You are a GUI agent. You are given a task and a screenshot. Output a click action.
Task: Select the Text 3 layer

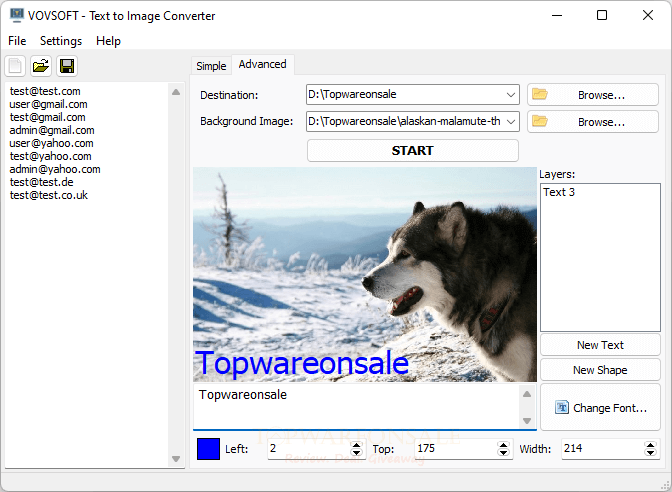click(x=559, y=192)
